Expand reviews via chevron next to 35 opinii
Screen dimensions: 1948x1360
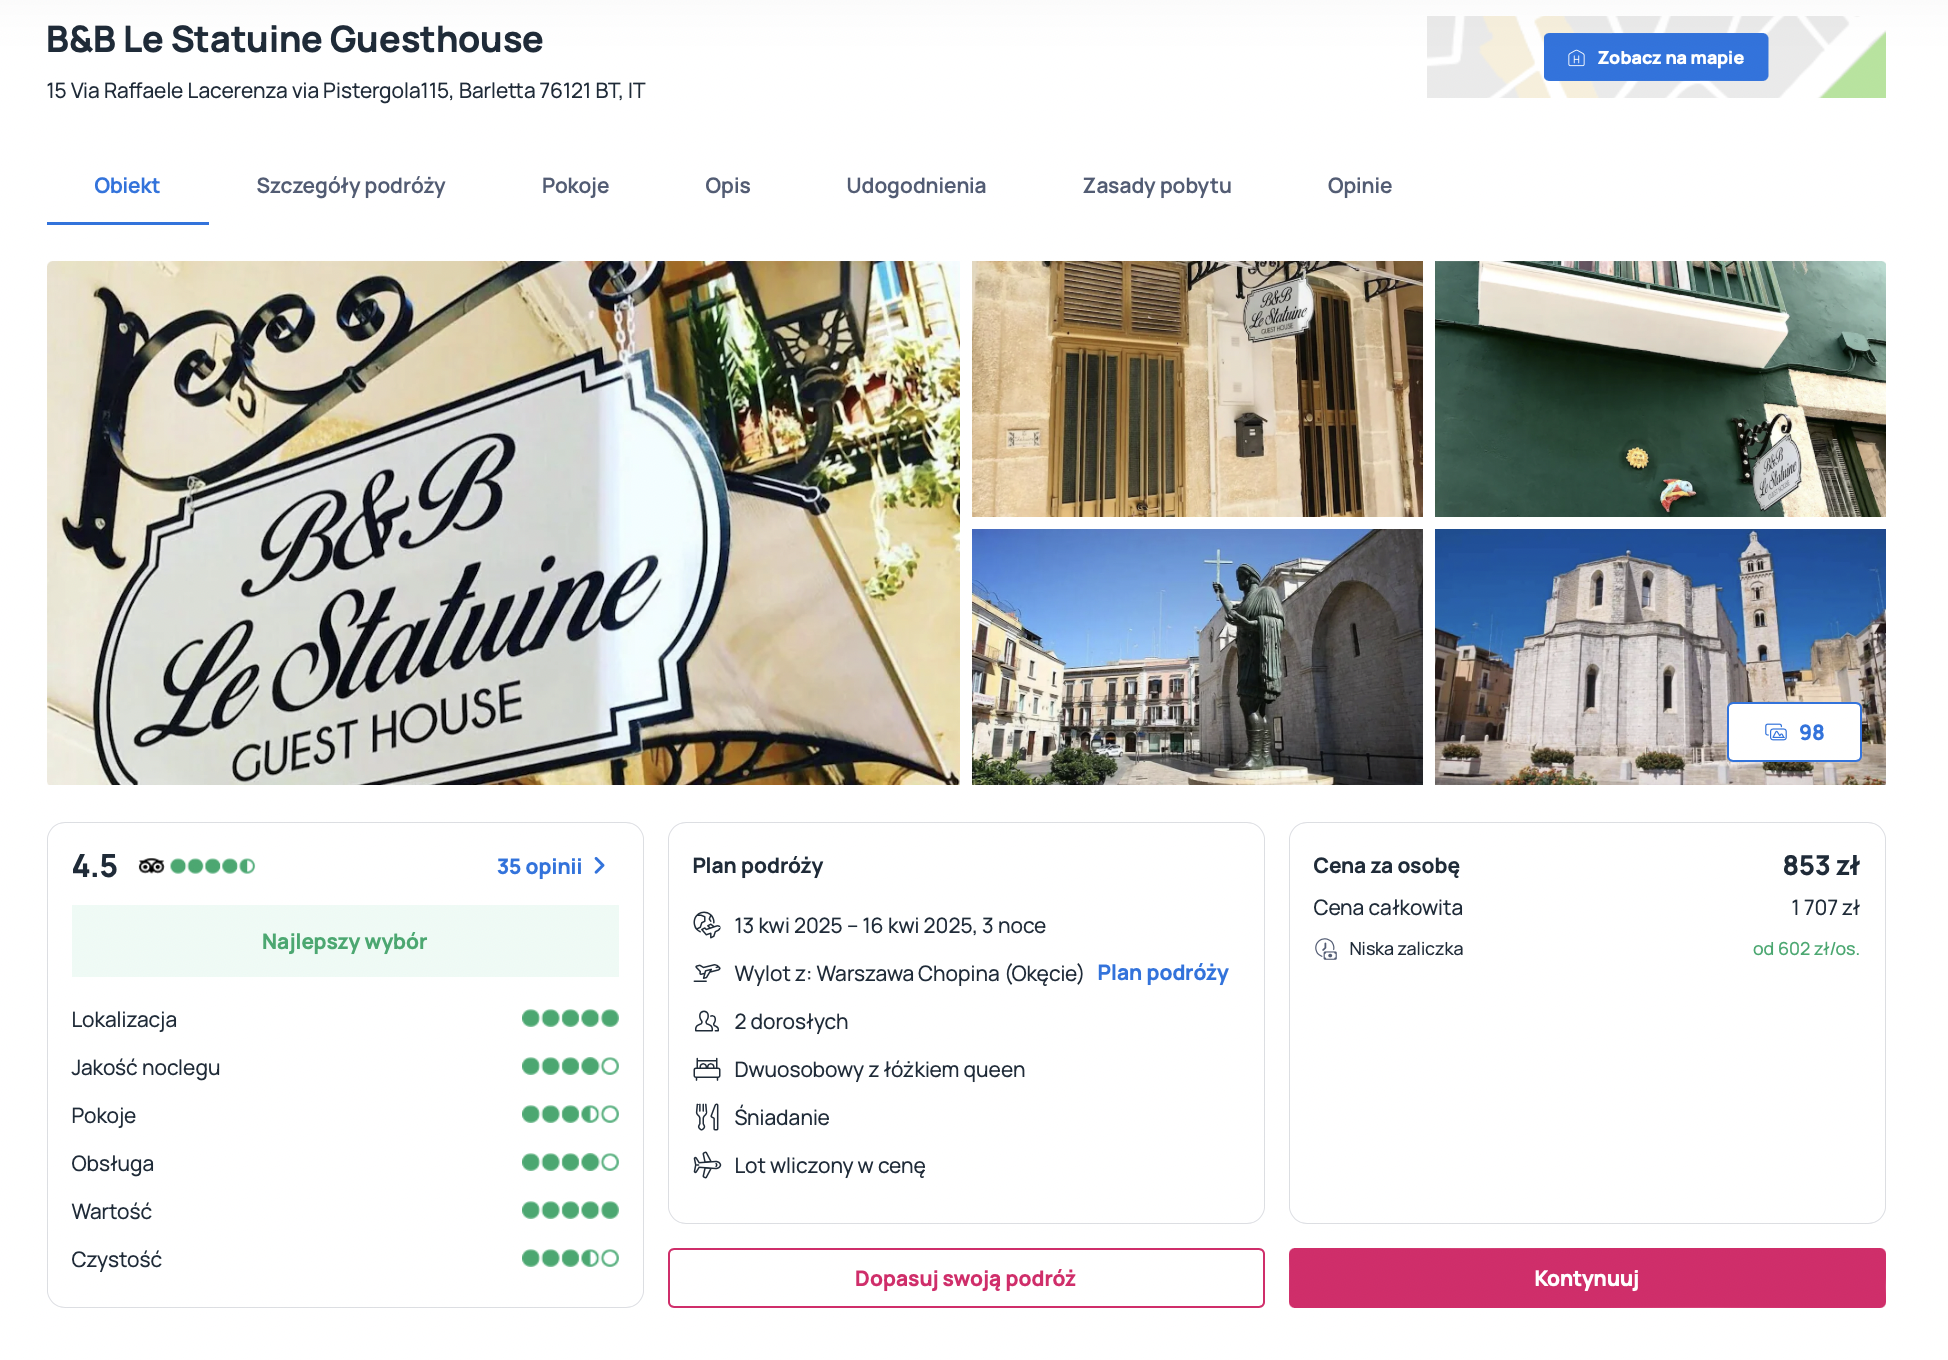pos(600,866)
